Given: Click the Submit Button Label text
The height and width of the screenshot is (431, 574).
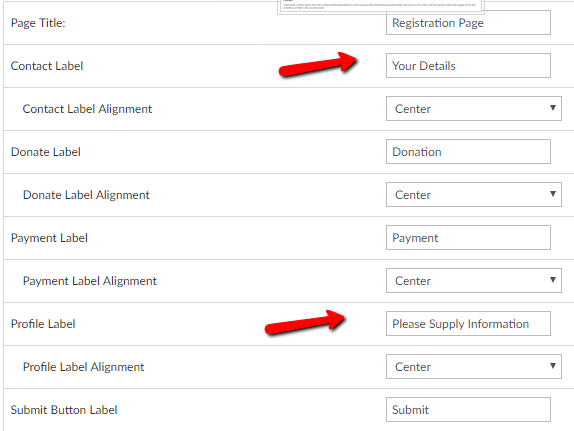Looking at the screenshot, I should pos(64,410).
